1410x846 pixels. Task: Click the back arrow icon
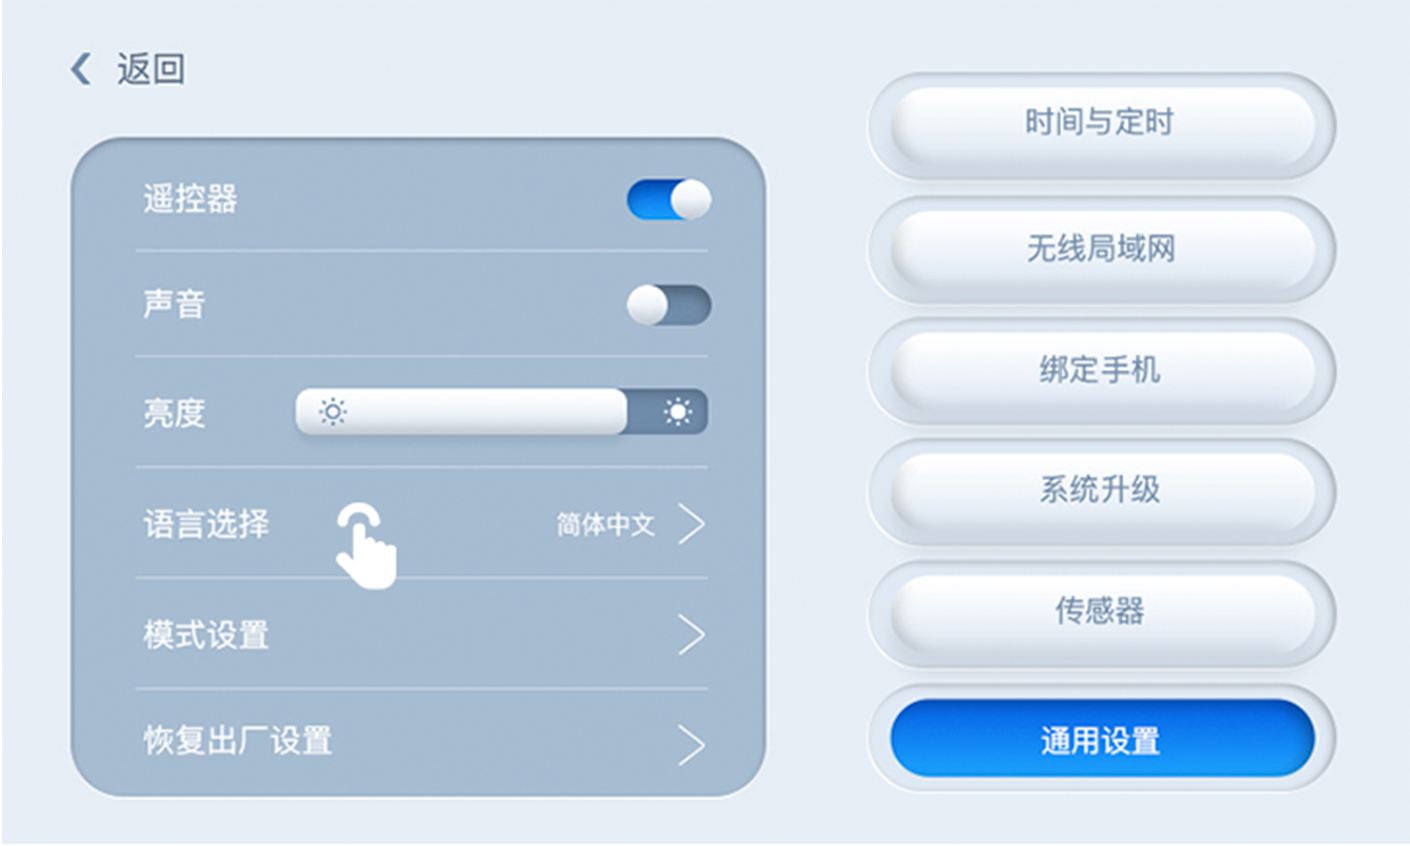[x=81, y=69]
